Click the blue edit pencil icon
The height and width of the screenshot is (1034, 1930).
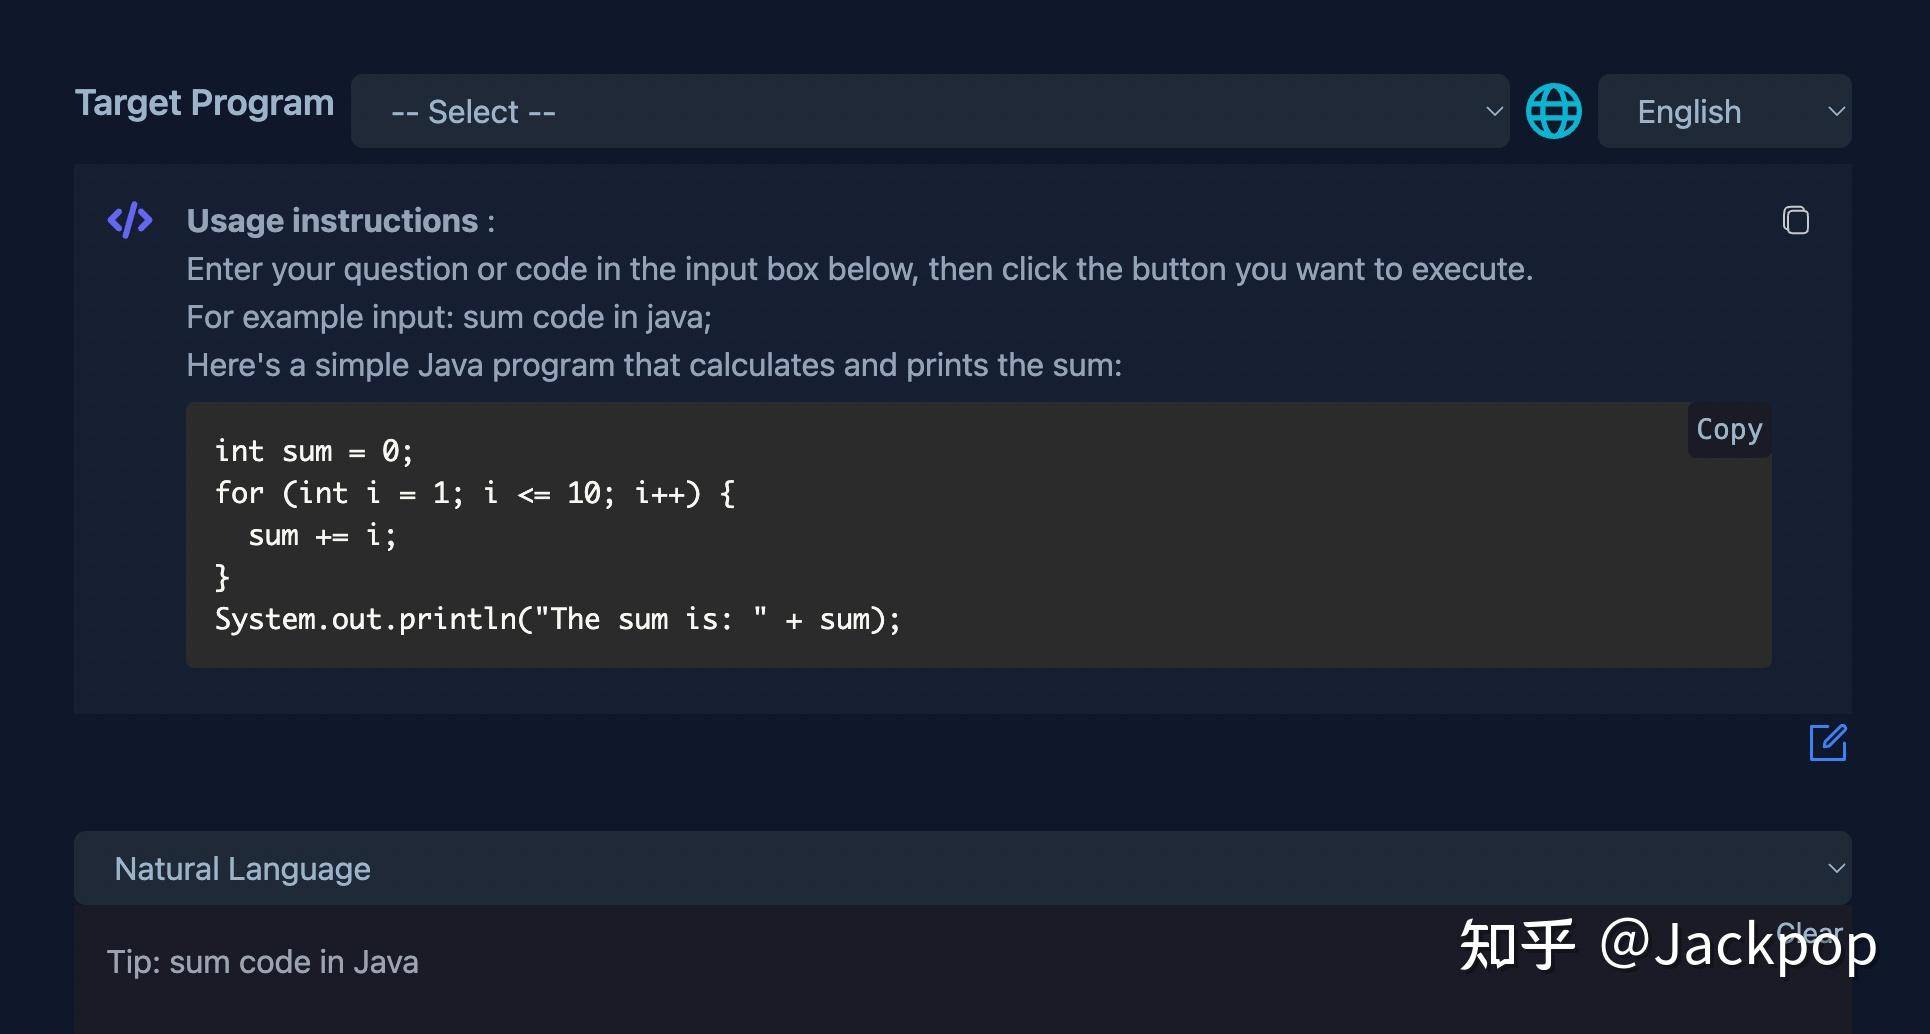pyautogui.click(x=1828, y=743)
